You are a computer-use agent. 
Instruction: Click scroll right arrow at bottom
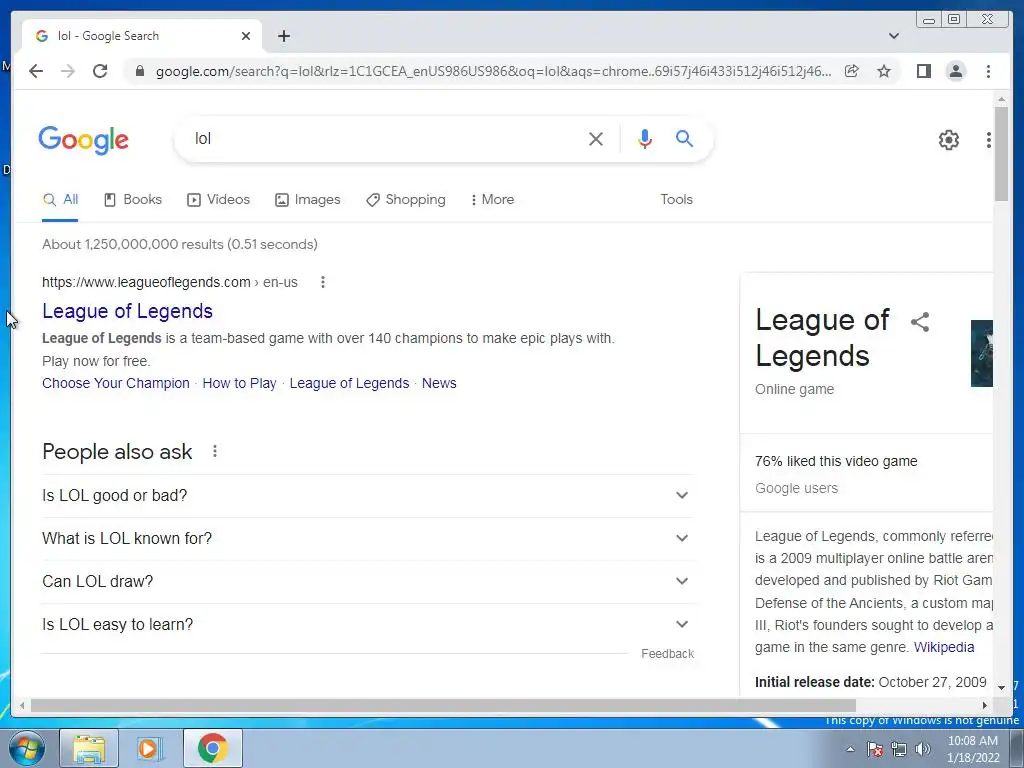coord(985,705)
